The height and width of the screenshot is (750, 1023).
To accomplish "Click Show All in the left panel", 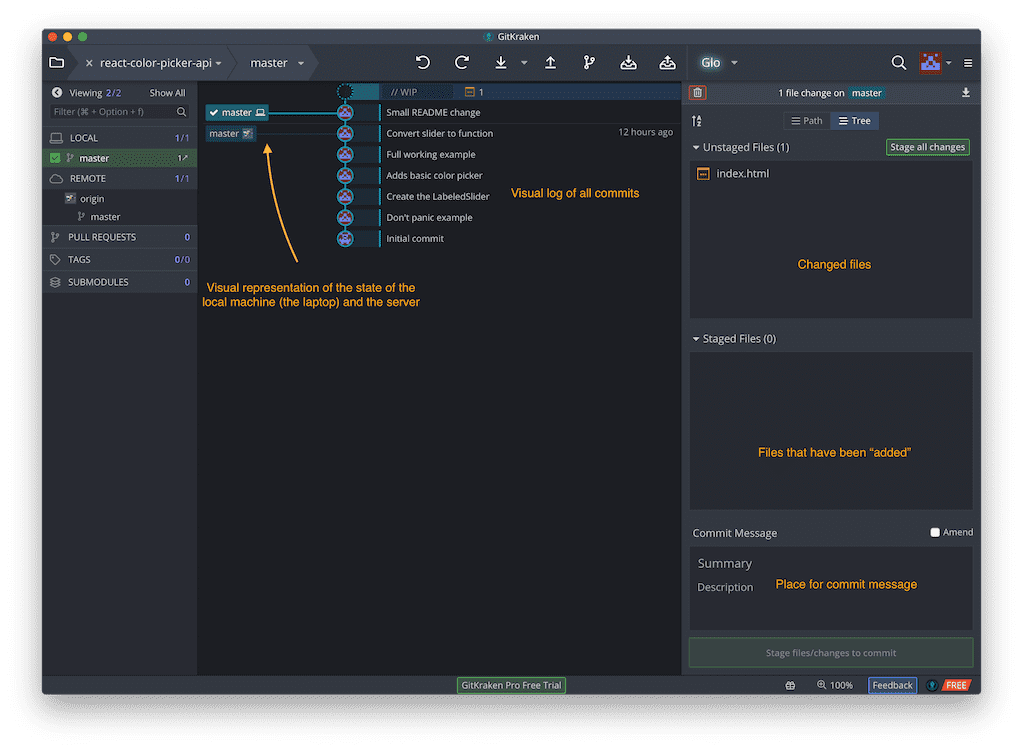I will pos(167,93).
